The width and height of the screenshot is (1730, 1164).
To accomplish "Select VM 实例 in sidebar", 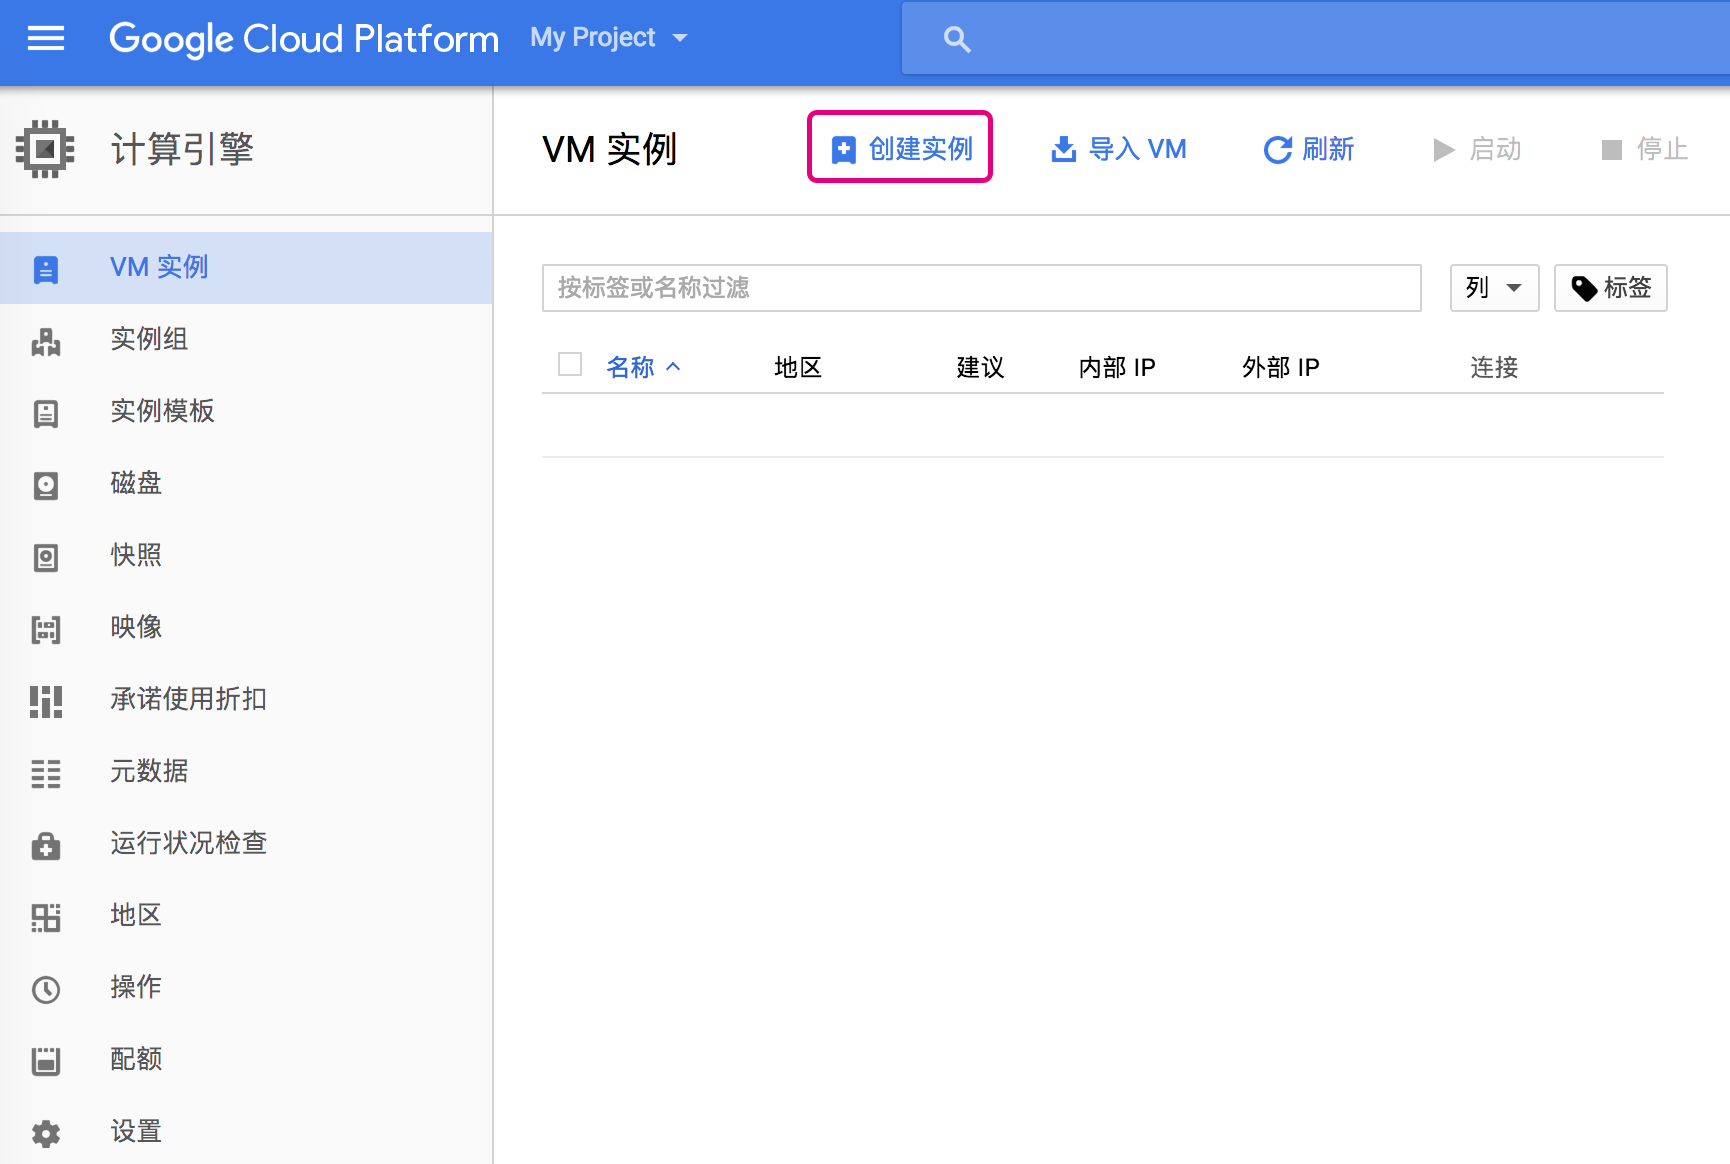I will tap(246, 268).
